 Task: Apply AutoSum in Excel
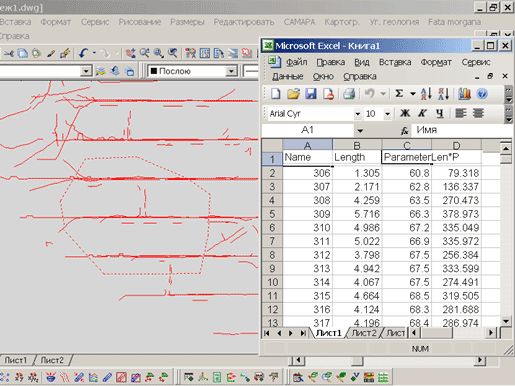click(x=399, y=94)
